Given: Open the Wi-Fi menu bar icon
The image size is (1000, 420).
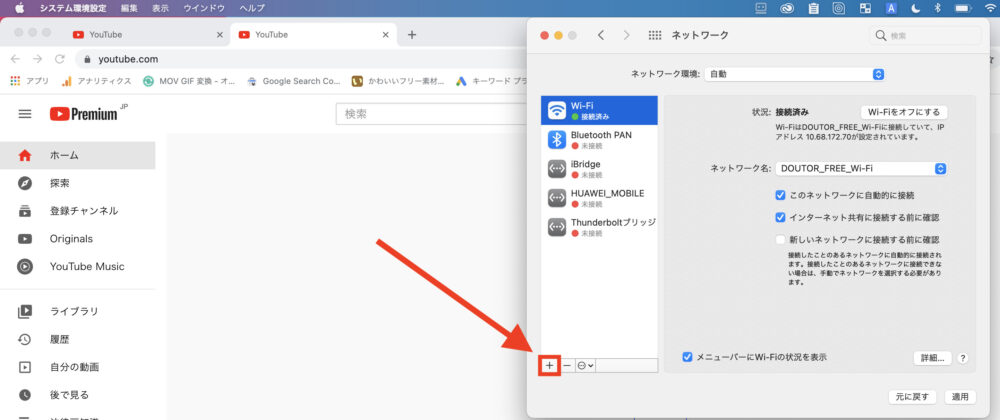Looking at the screenshot, I should [990, 8].
